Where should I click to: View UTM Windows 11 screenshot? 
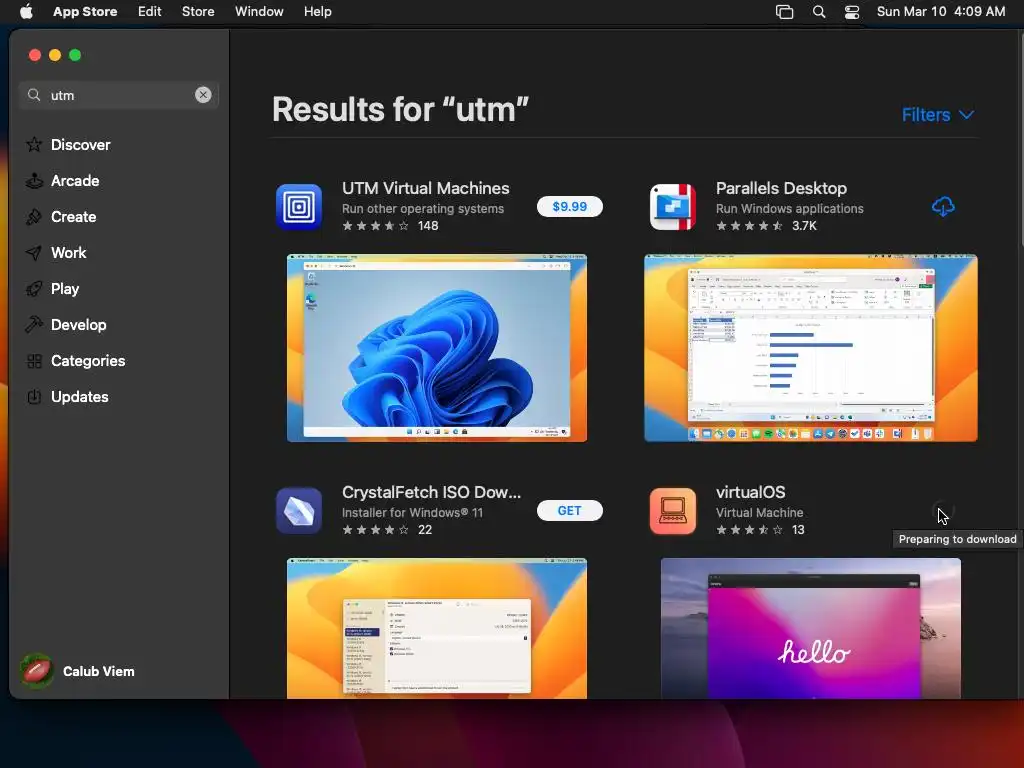(437, 347)
